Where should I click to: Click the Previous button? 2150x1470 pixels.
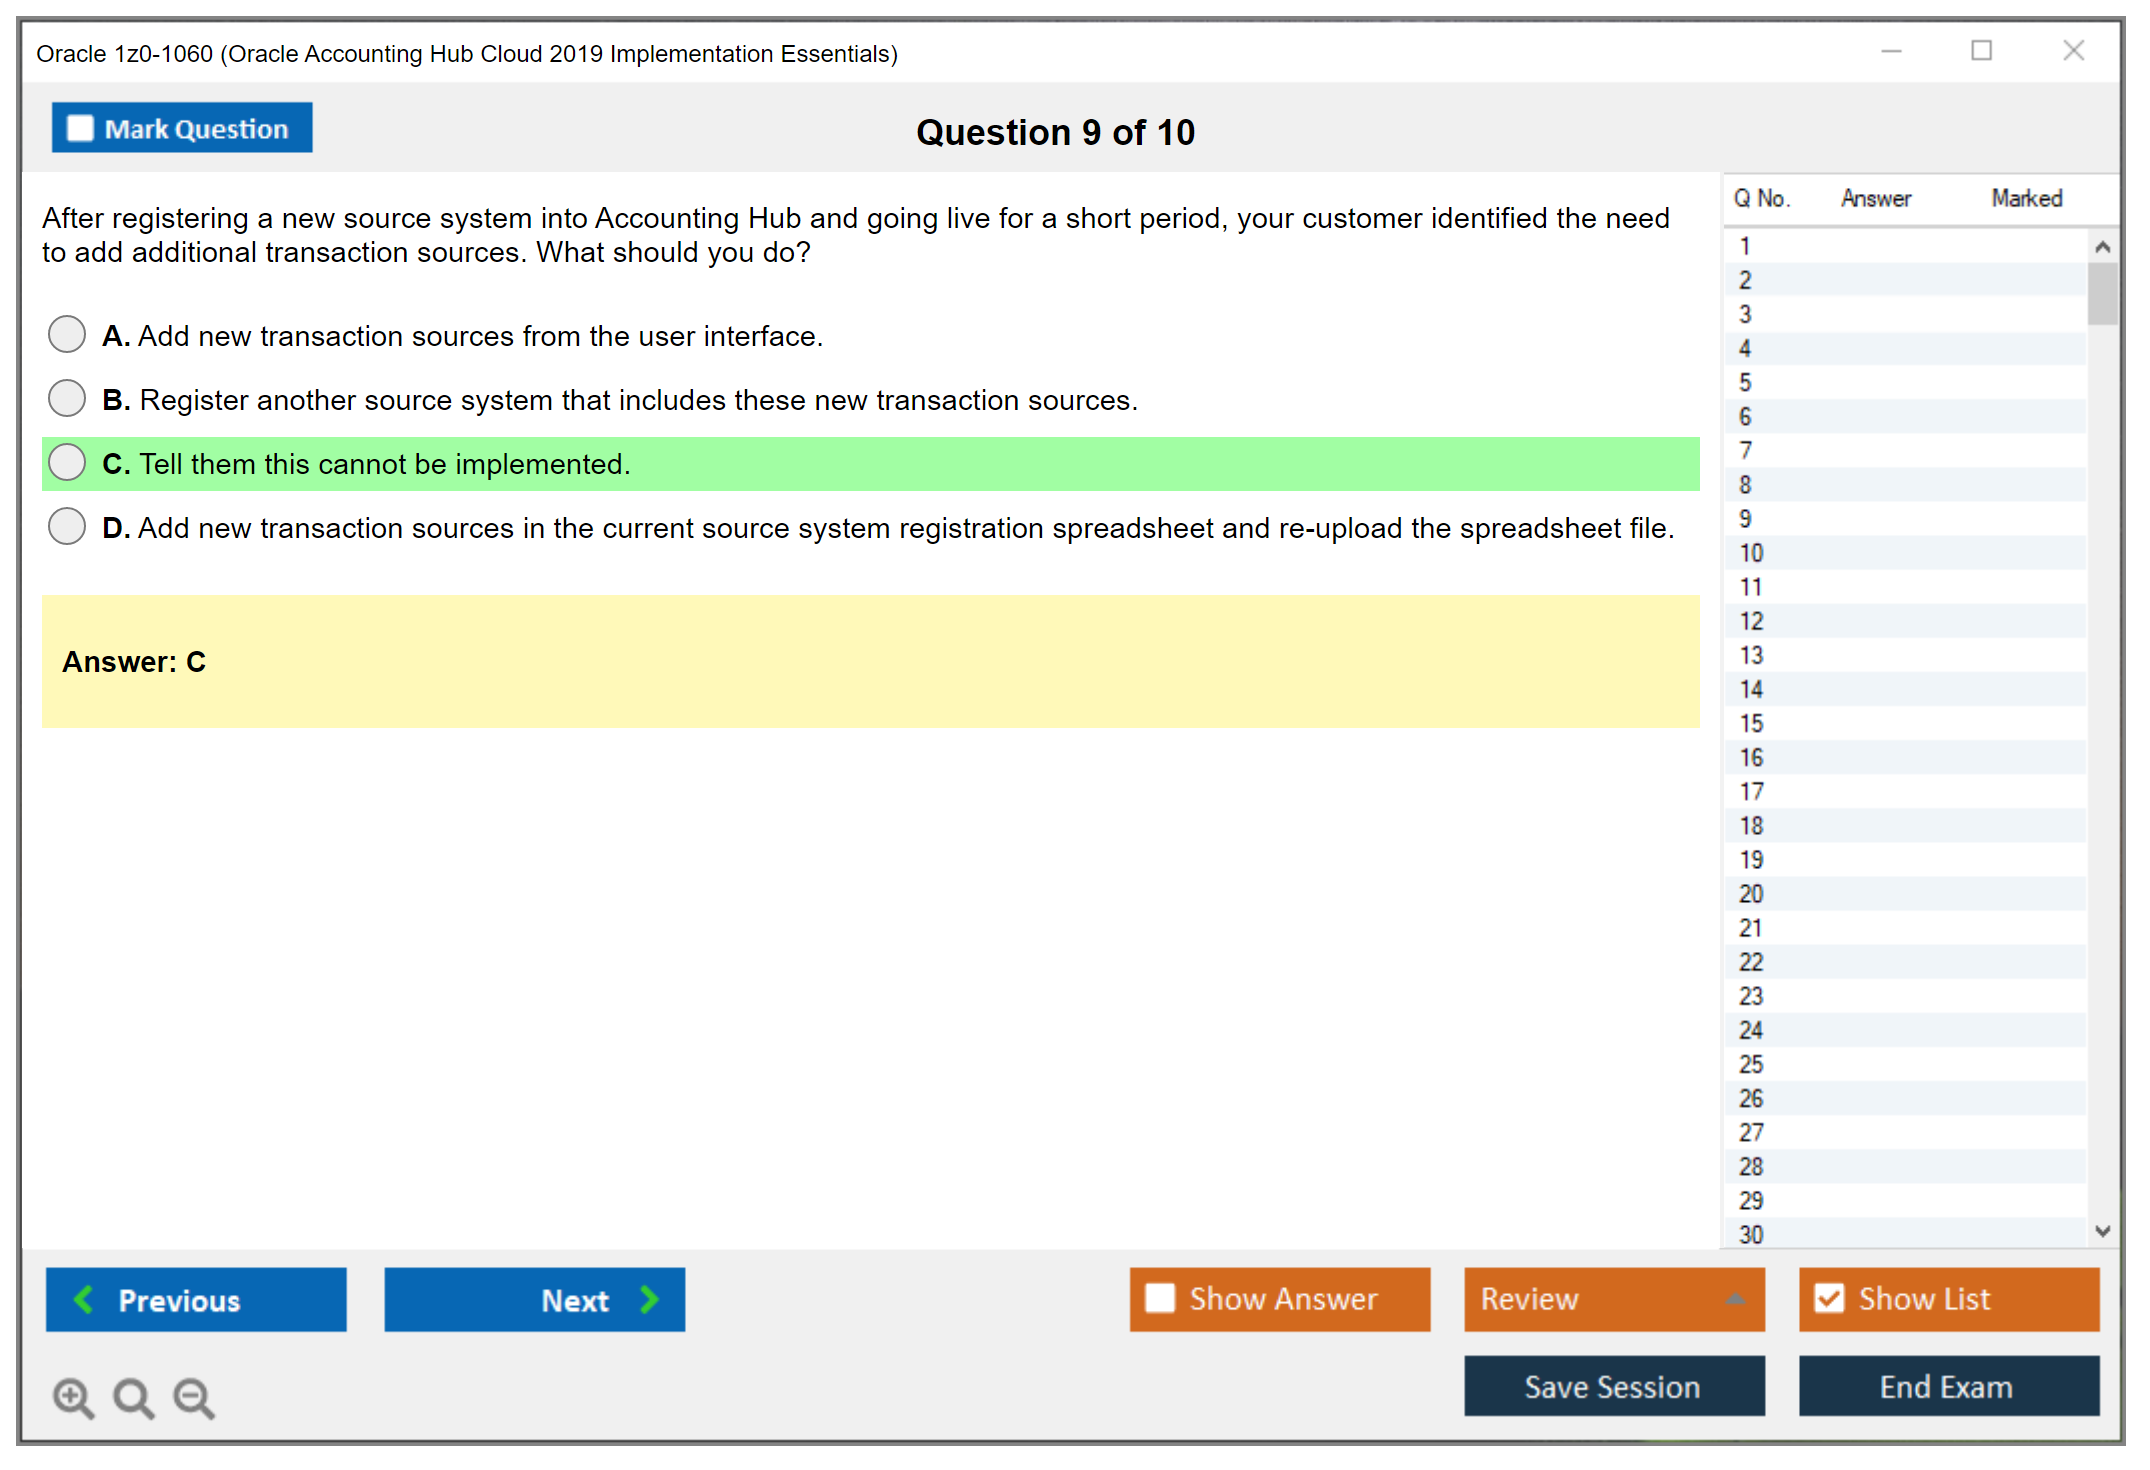click(195, 1299)
